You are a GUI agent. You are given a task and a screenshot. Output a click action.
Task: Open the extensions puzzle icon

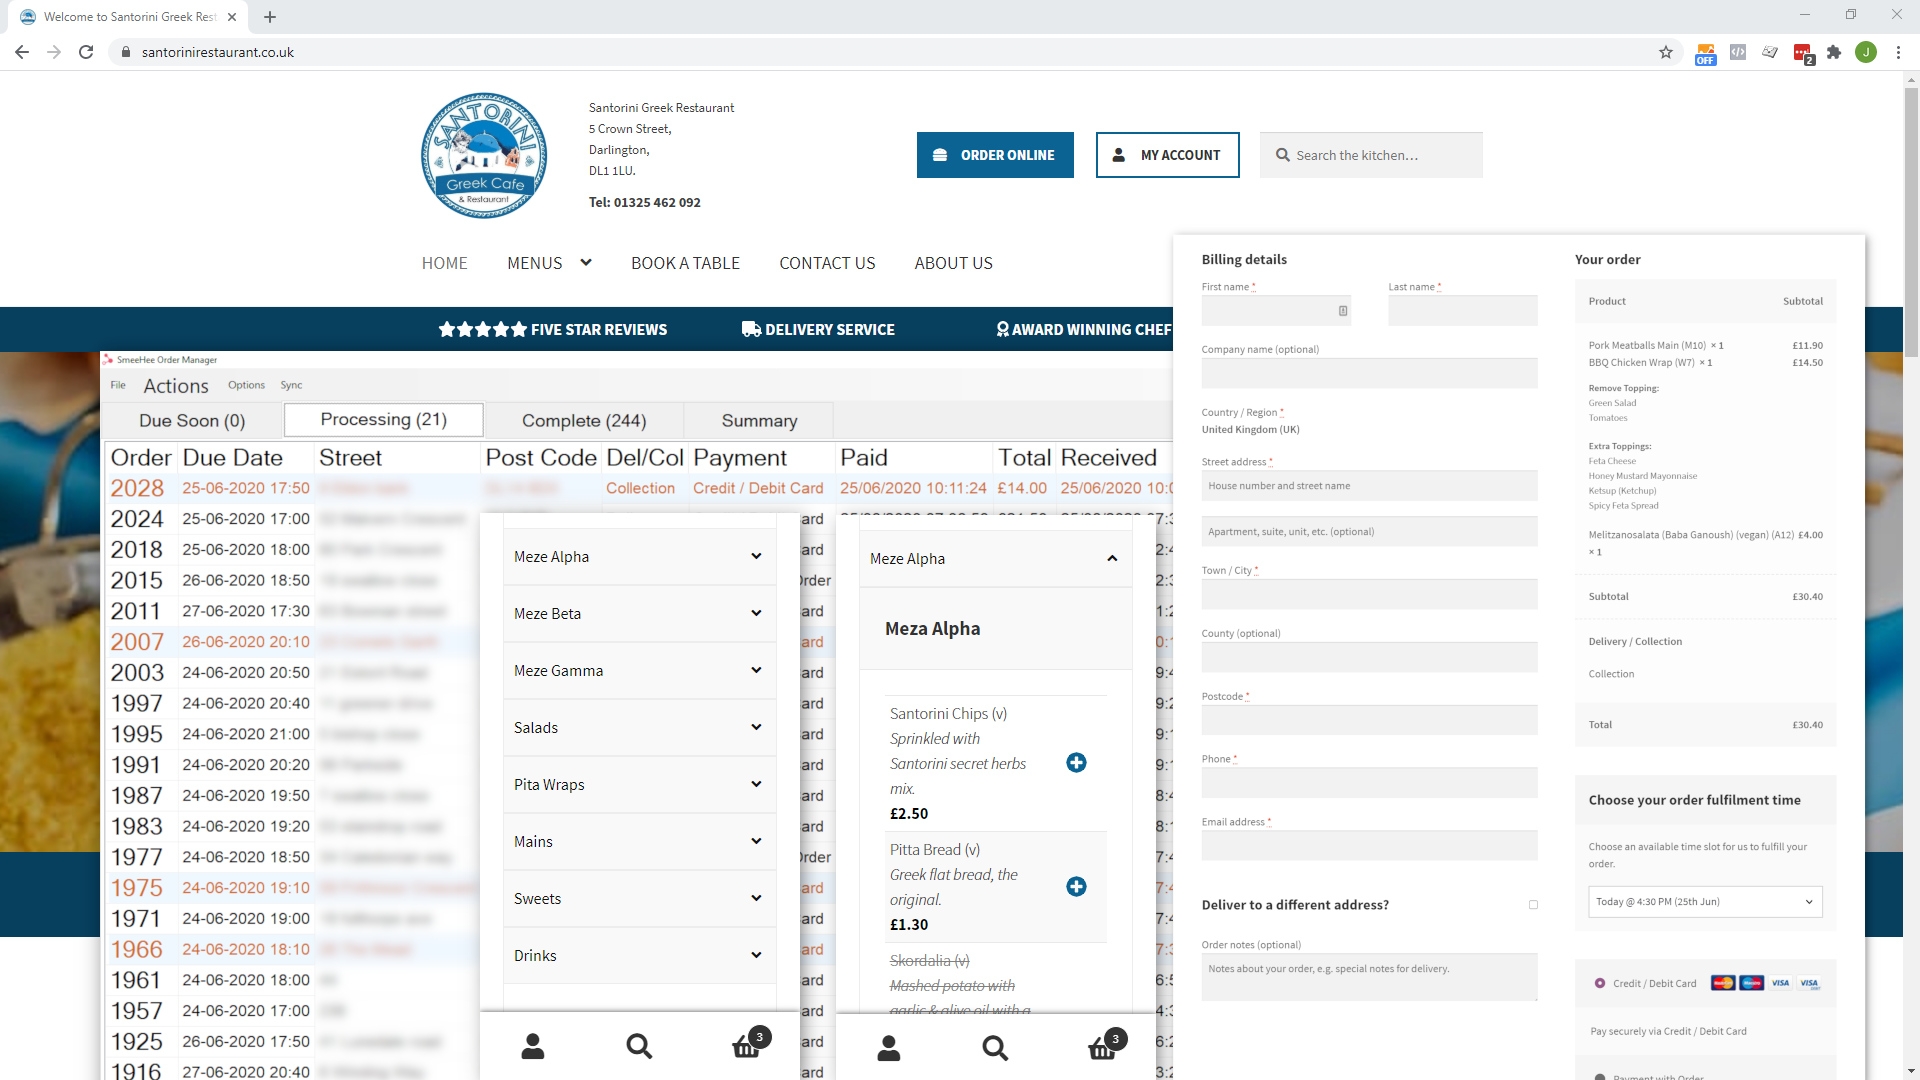[x=1834, y=52]
